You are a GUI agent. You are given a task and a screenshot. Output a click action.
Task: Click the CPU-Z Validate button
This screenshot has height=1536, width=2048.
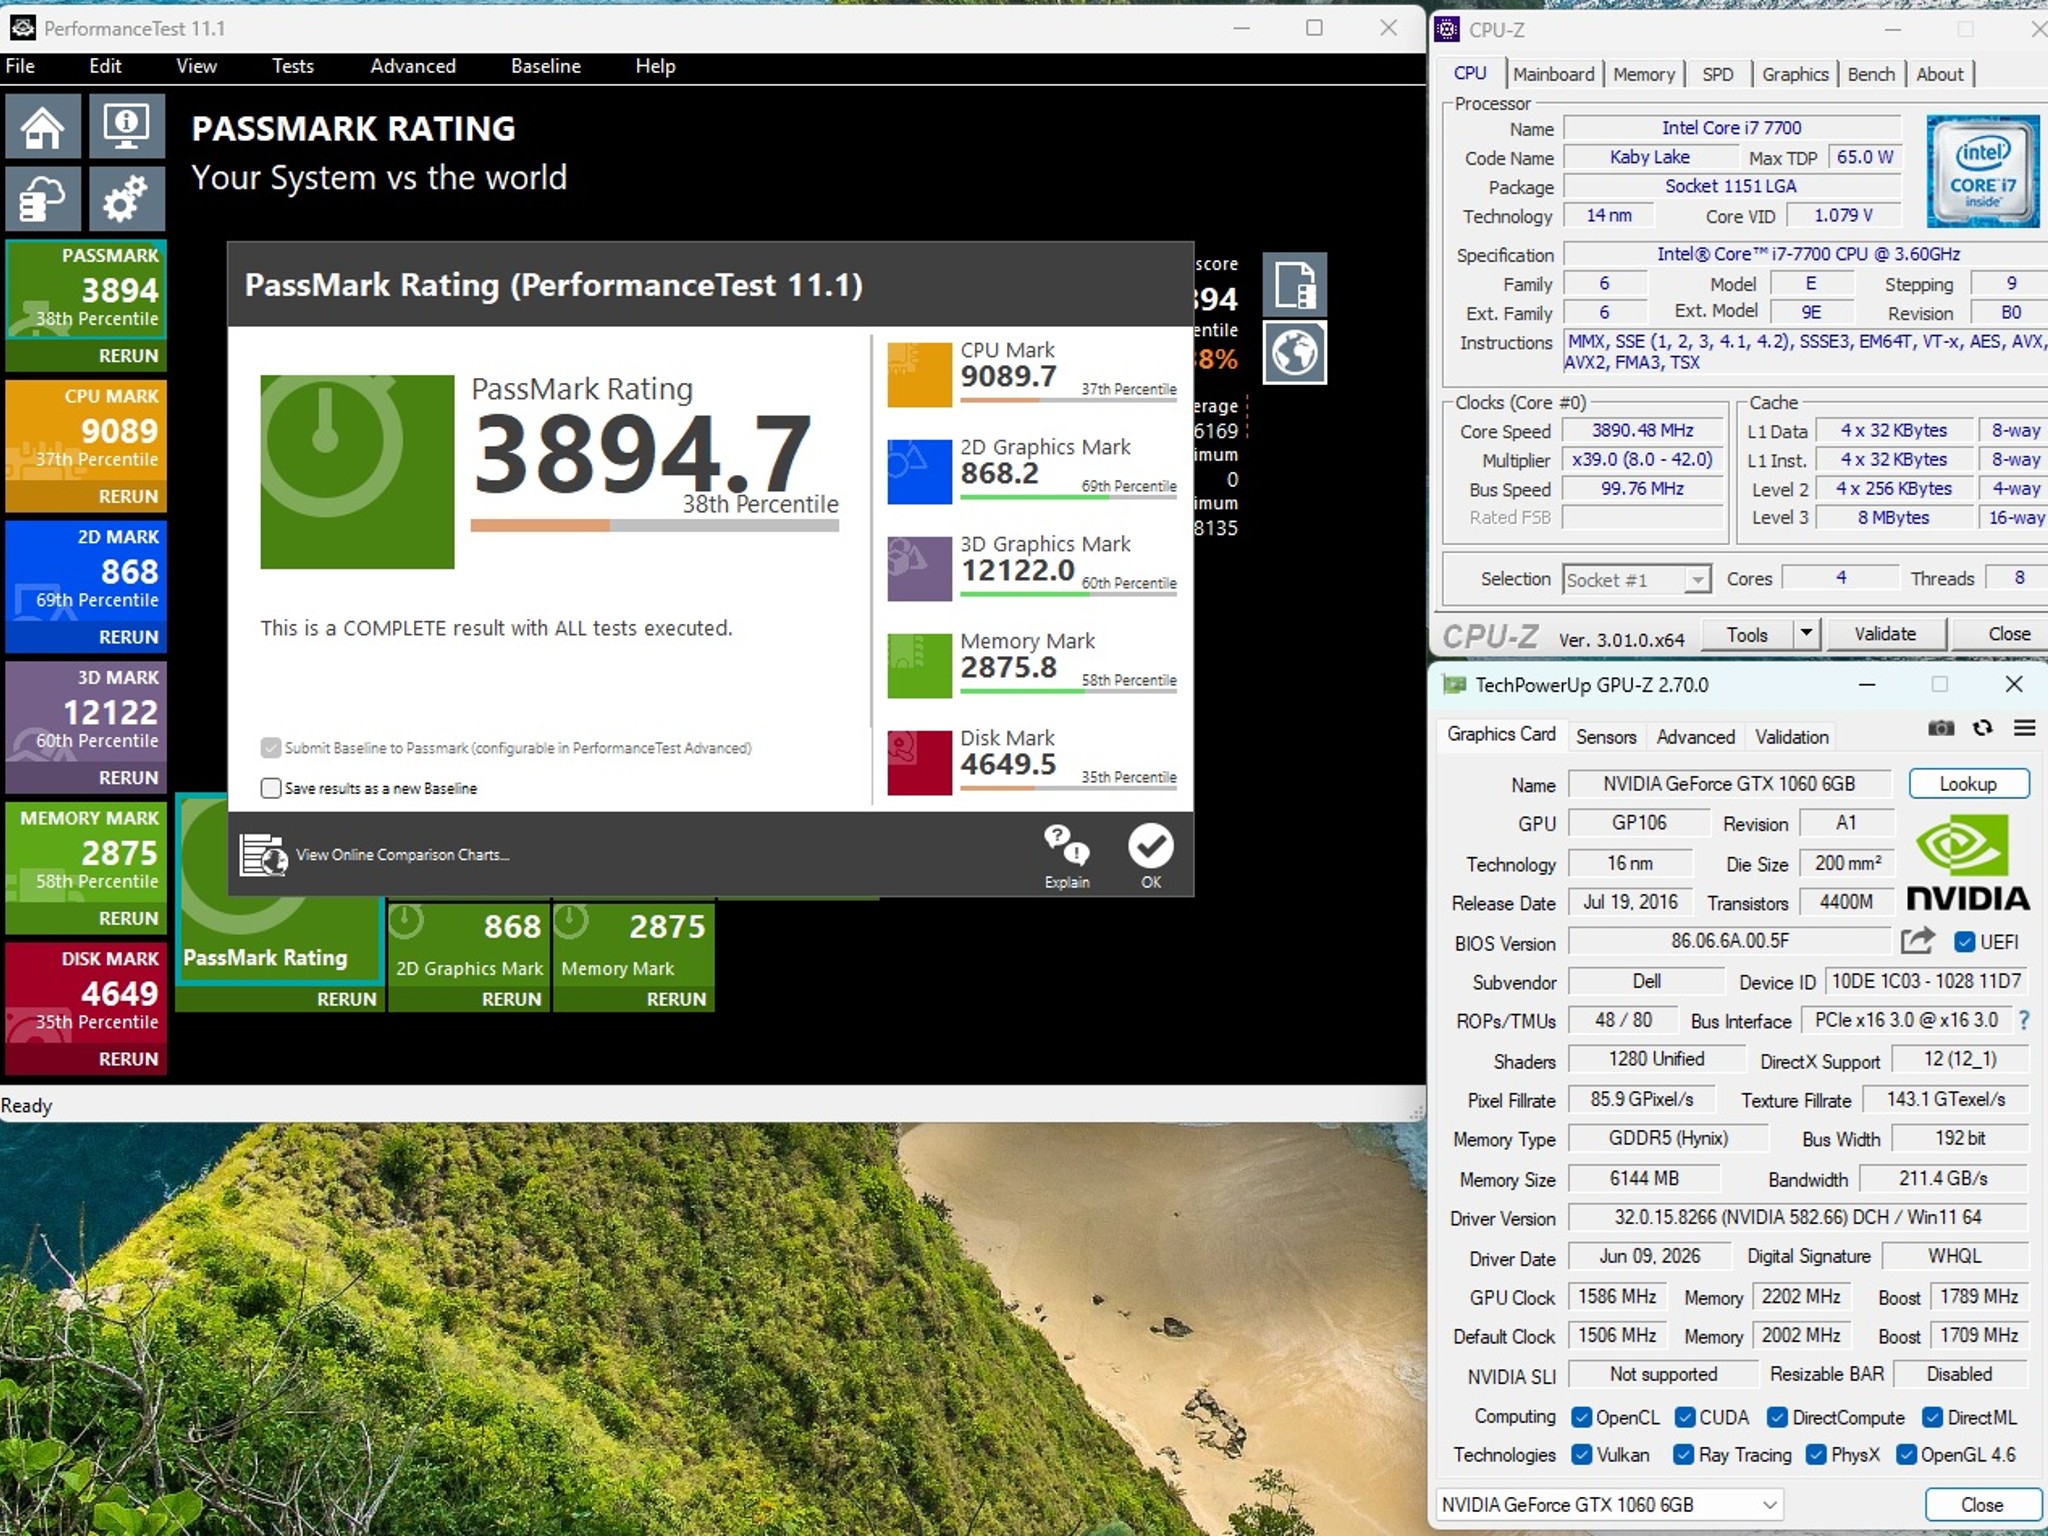click(1885, 634)
